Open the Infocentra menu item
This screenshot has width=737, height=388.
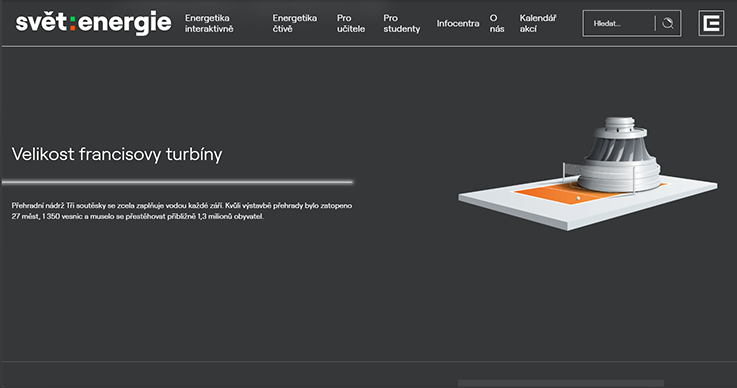[458, 23]
